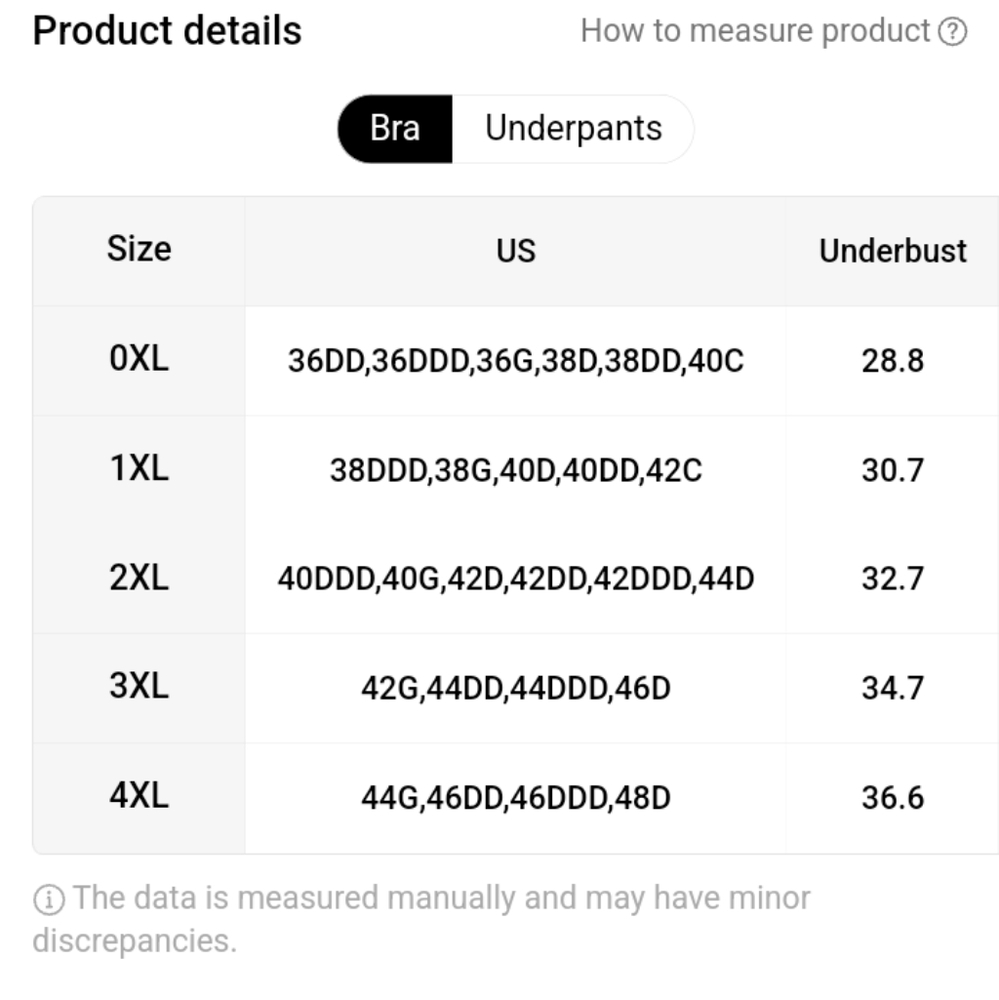The image size is (999, 1000).
Task: Click the question mark help icon
Action: pyautogui.click(x=952, y=31)
